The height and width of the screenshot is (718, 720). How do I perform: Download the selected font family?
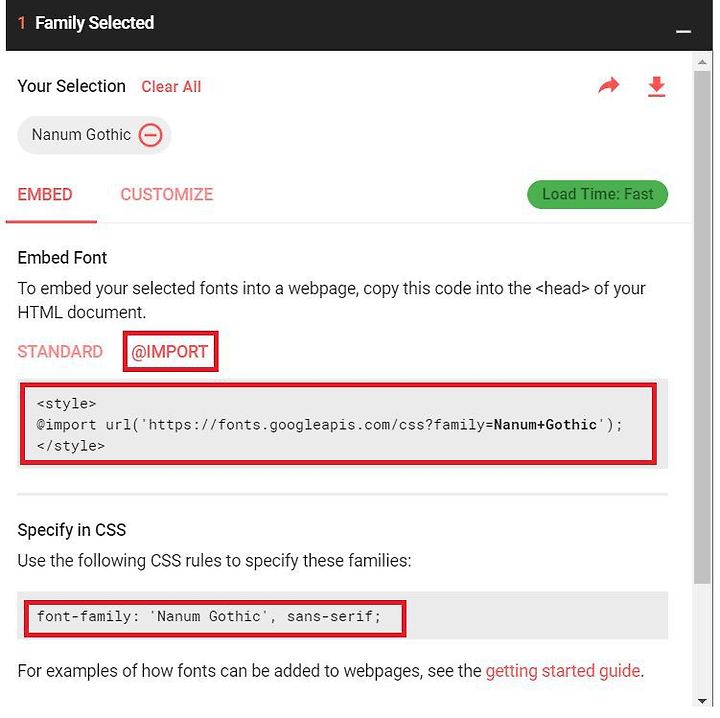pos(657,87)
